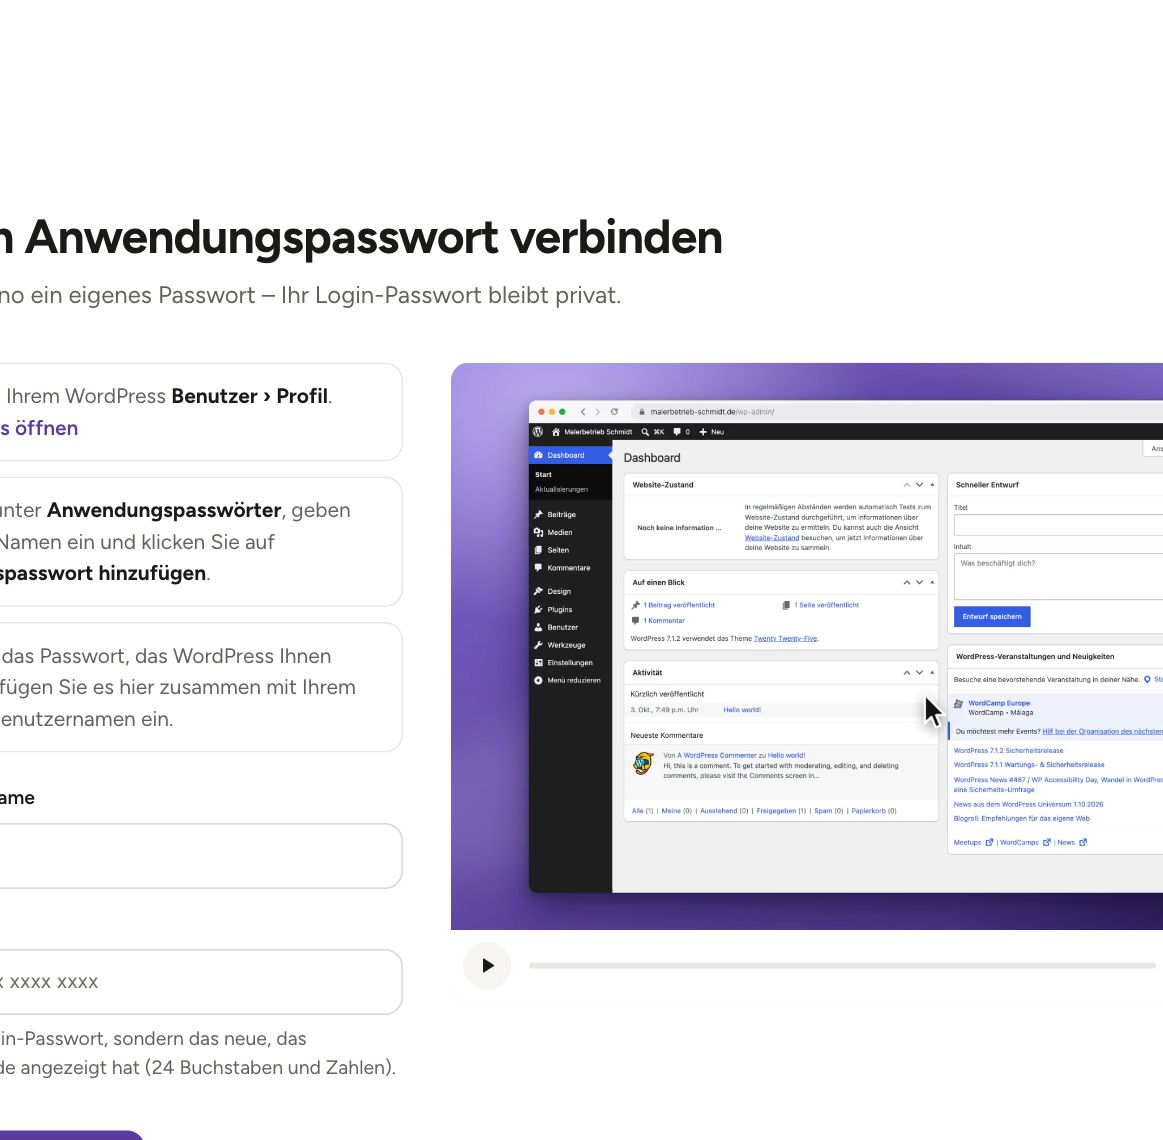Click the Beiträge pin icon in the sidebar
1163x1140 pixels.
pos(538,514)
